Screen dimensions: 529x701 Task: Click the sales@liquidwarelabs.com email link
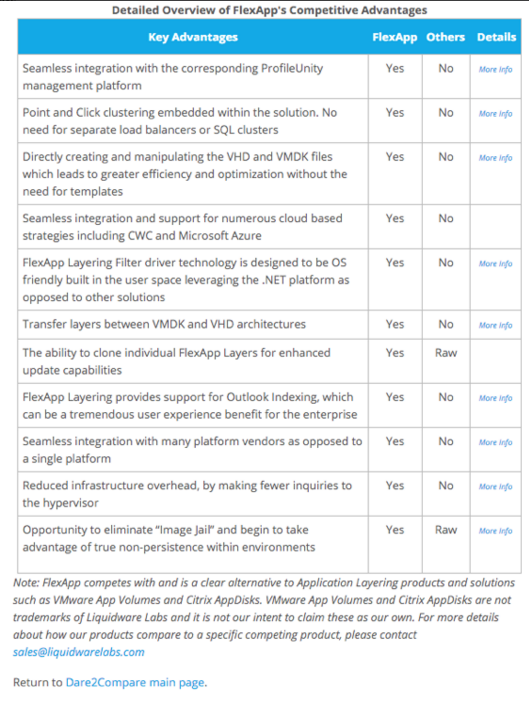[79, 652]
